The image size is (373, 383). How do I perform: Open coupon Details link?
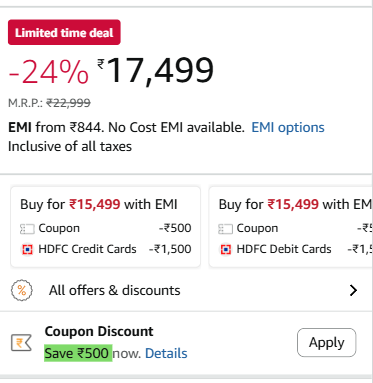click(x=166, y=353)
